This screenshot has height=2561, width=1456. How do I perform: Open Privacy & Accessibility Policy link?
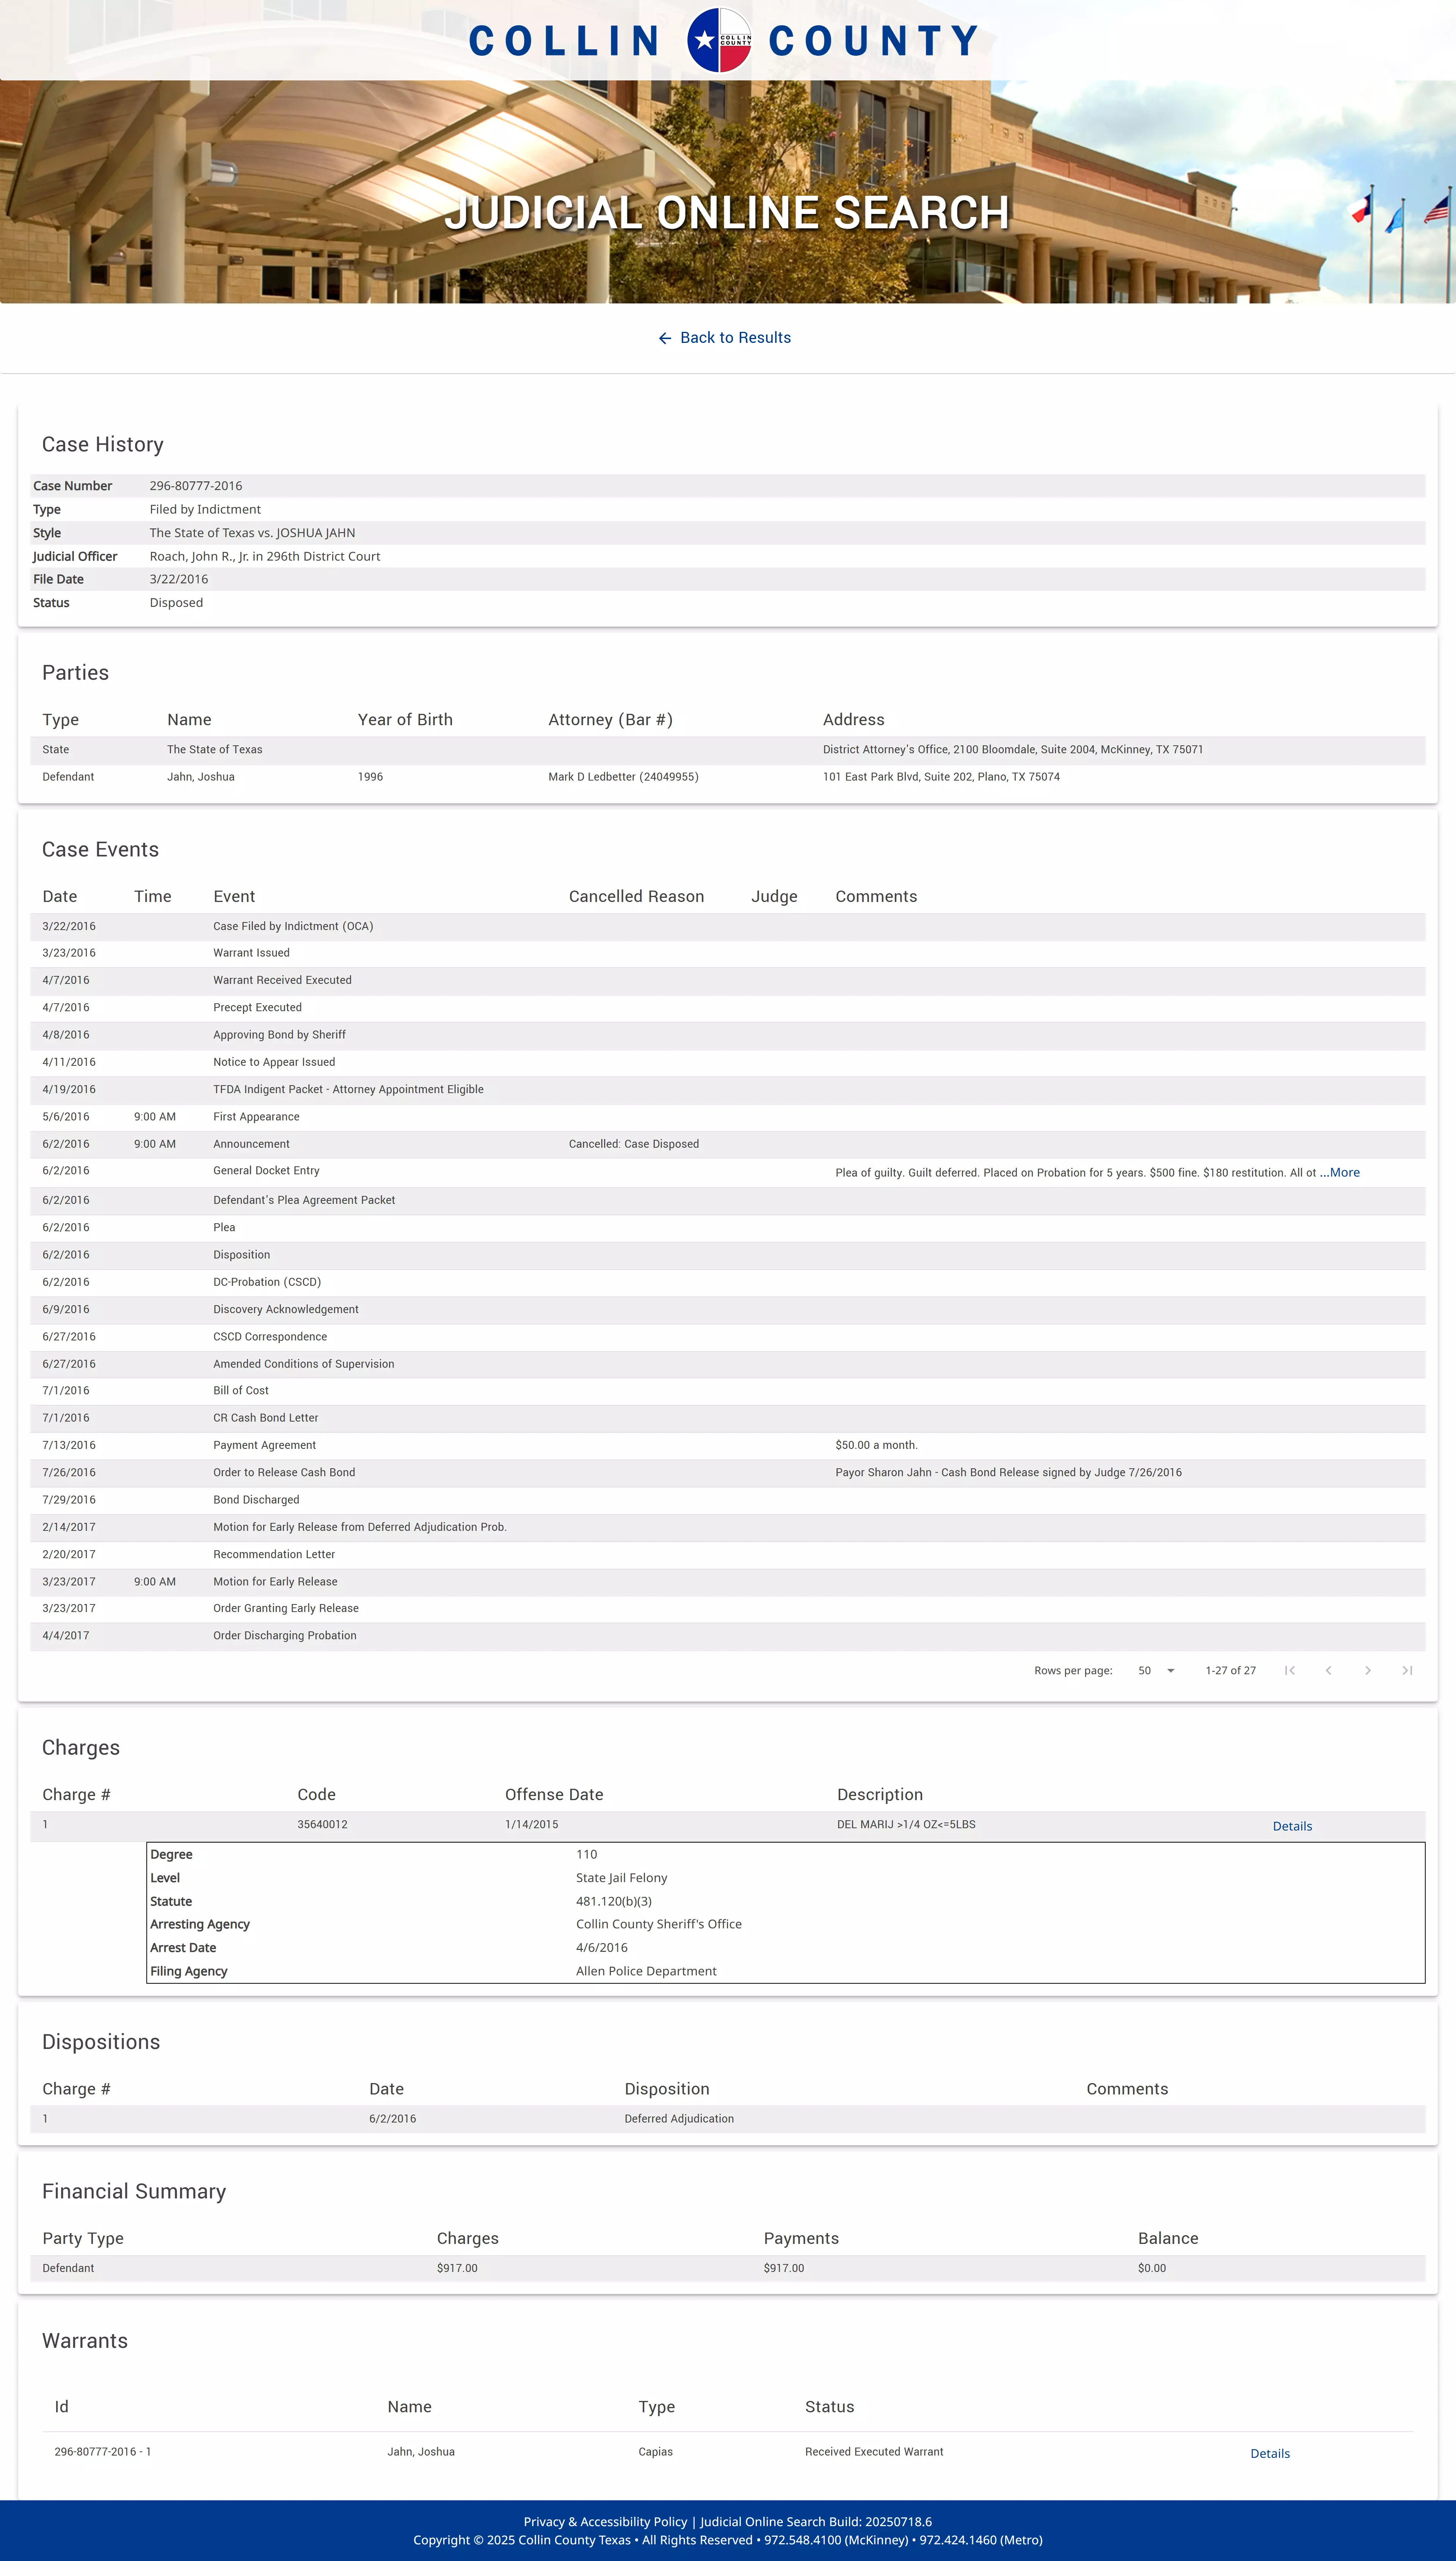(x=605, y=2522)
